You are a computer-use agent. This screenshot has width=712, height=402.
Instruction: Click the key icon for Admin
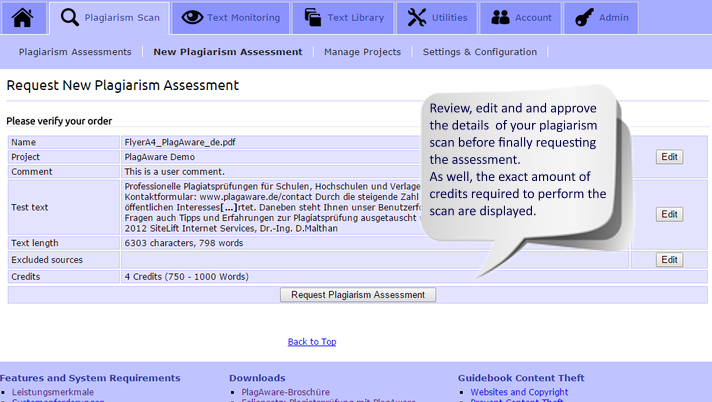click(584, 18)
